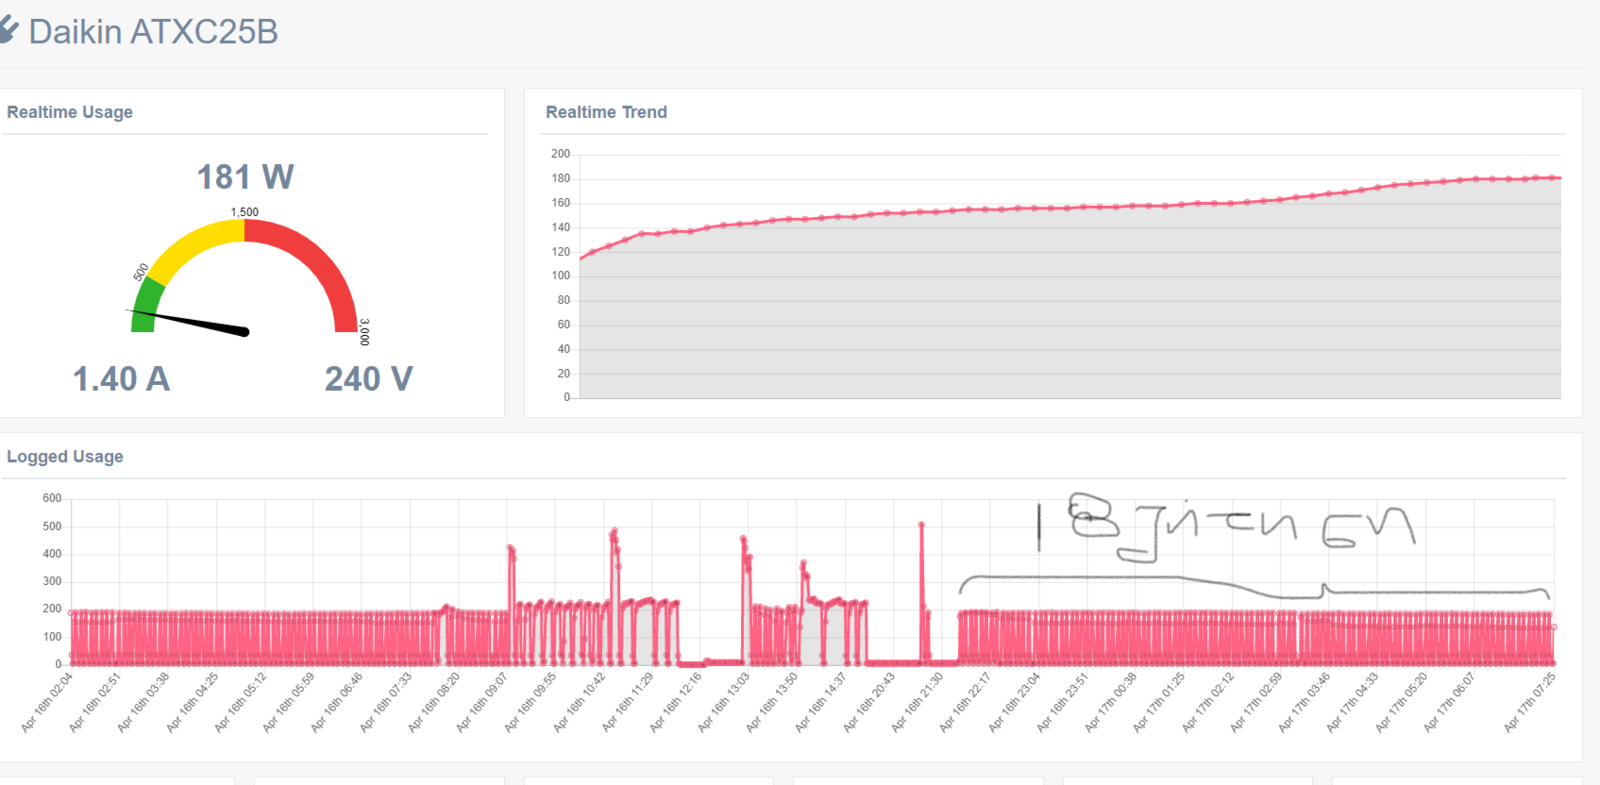Click the Apr 16th 21:30 axis label
The image size is (1600, 785).
(917, 703)
